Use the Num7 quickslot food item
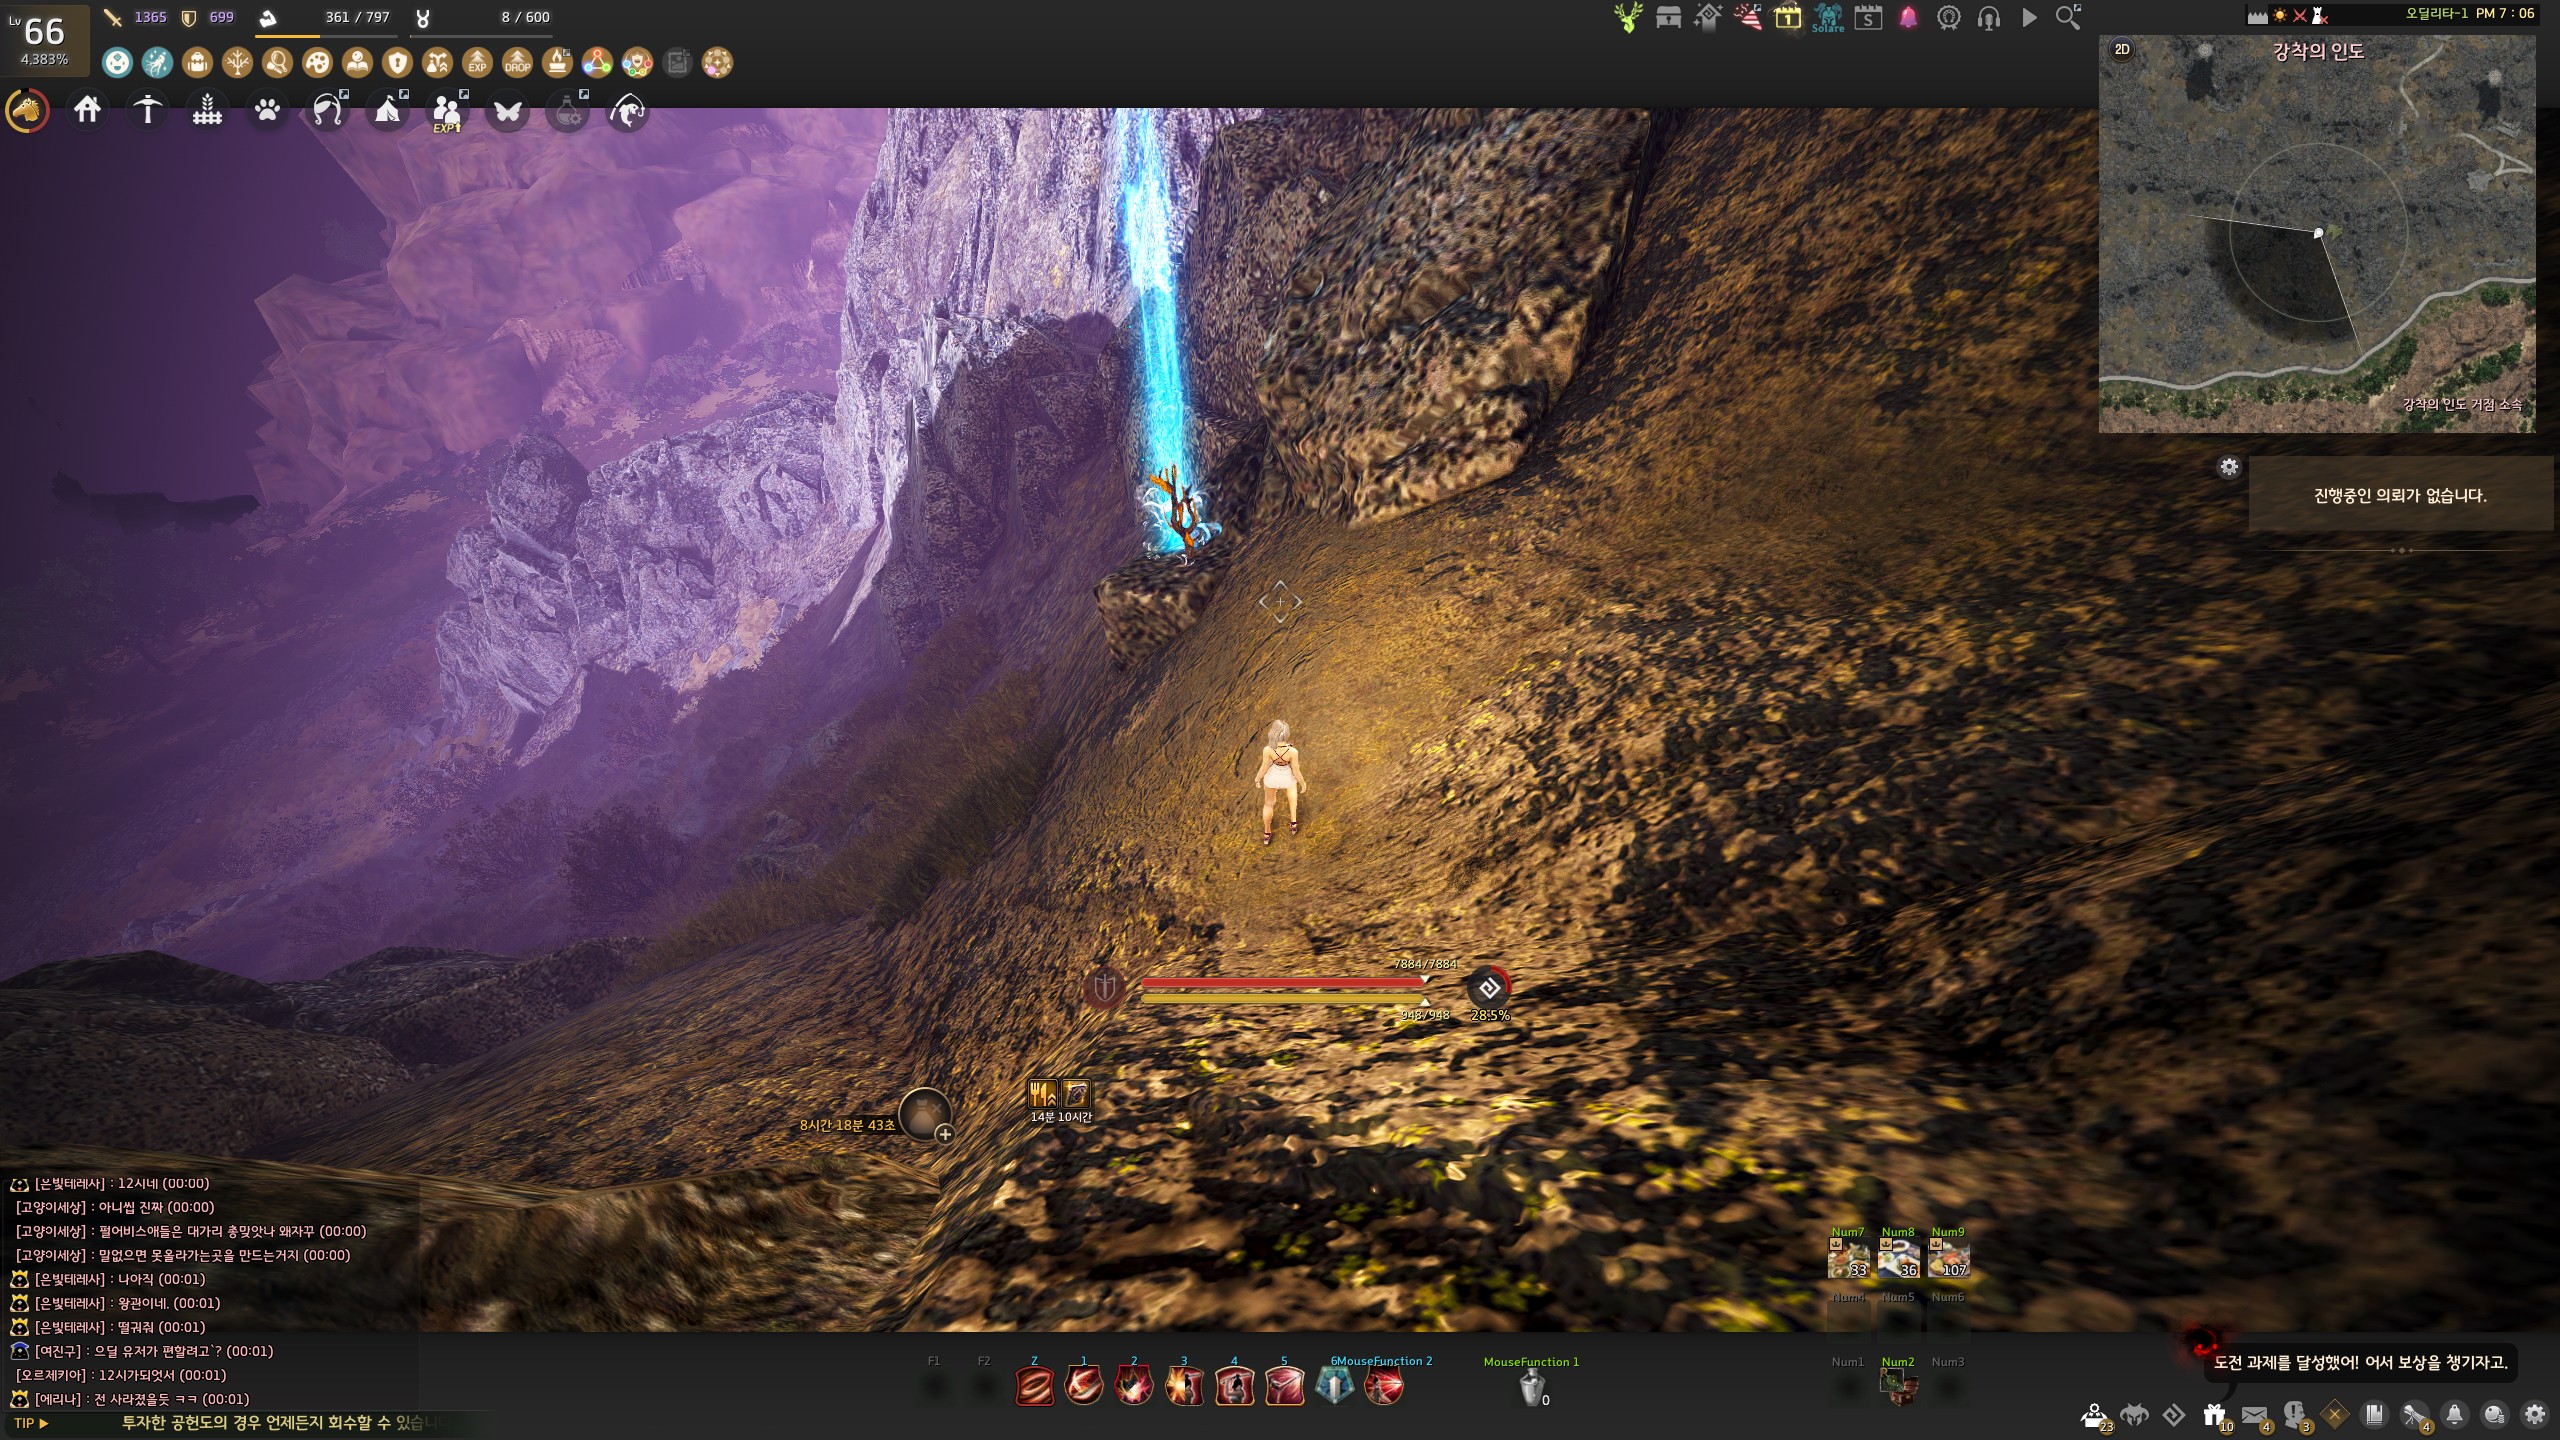 pyautogui.click(x=1848, y=1259)
